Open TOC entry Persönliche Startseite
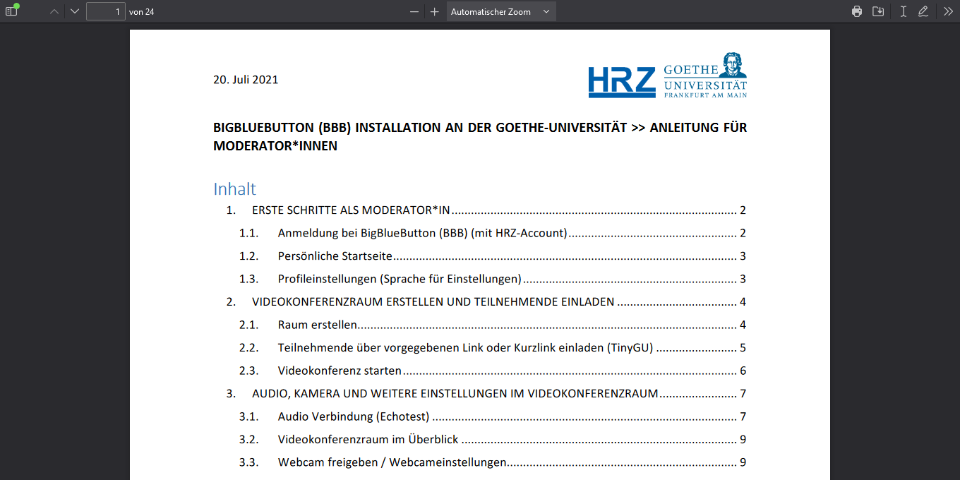Viewport: 960px width, 480px height. 493,256
